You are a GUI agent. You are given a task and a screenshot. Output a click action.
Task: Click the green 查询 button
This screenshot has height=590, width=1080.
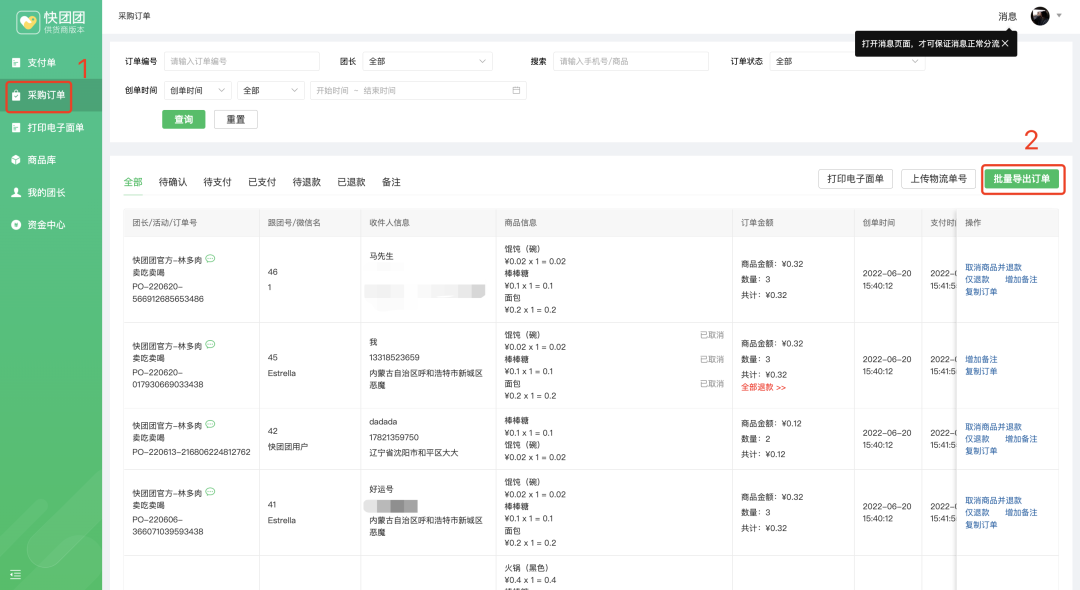tap(183, 119)
